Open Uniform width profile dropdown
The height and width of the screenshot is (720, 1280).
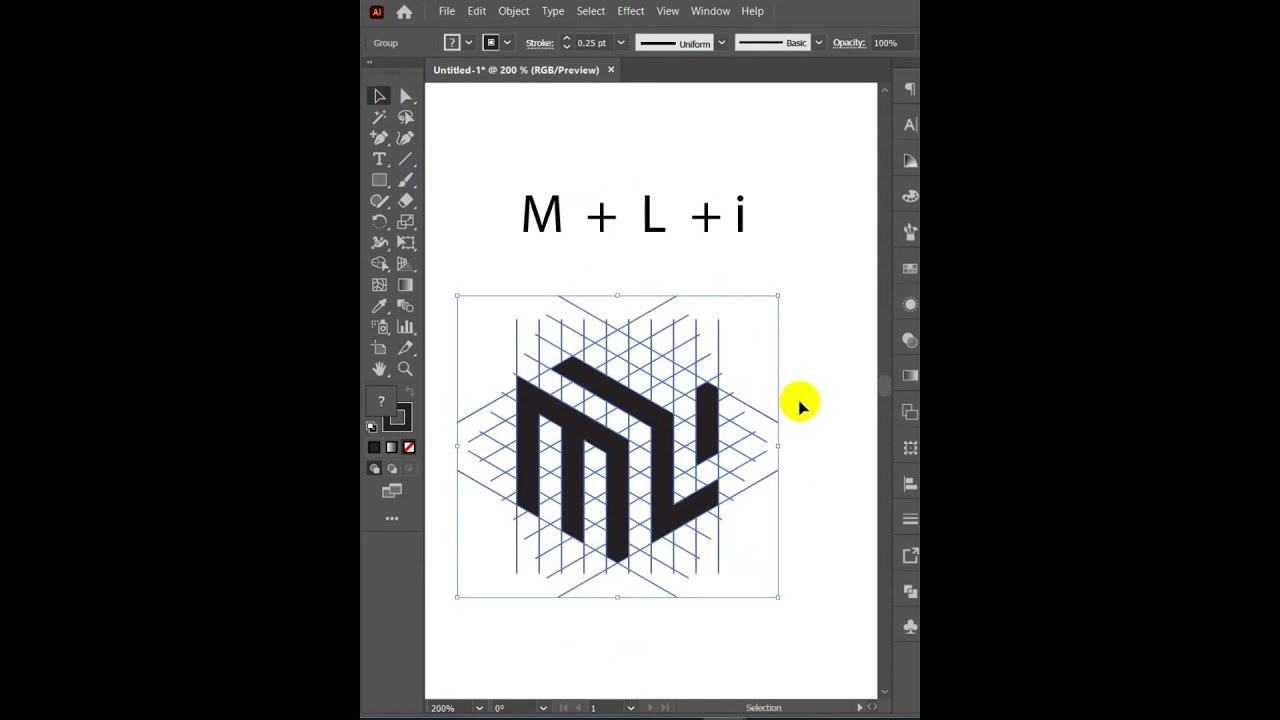(721, 43)
